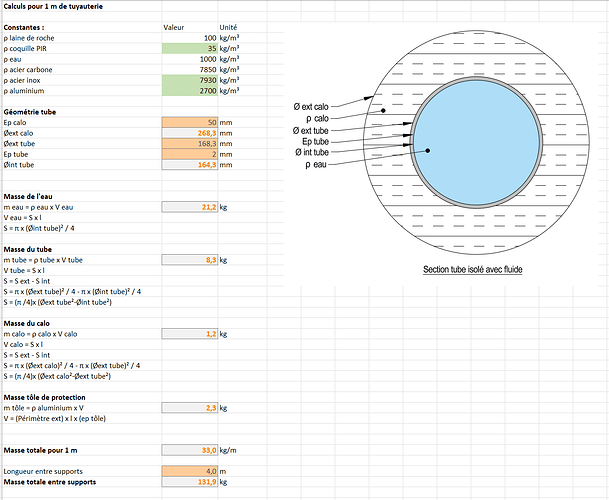609x500 pixels.
Task: Click the 'Masse du calo' header
Action: point(26,323)
